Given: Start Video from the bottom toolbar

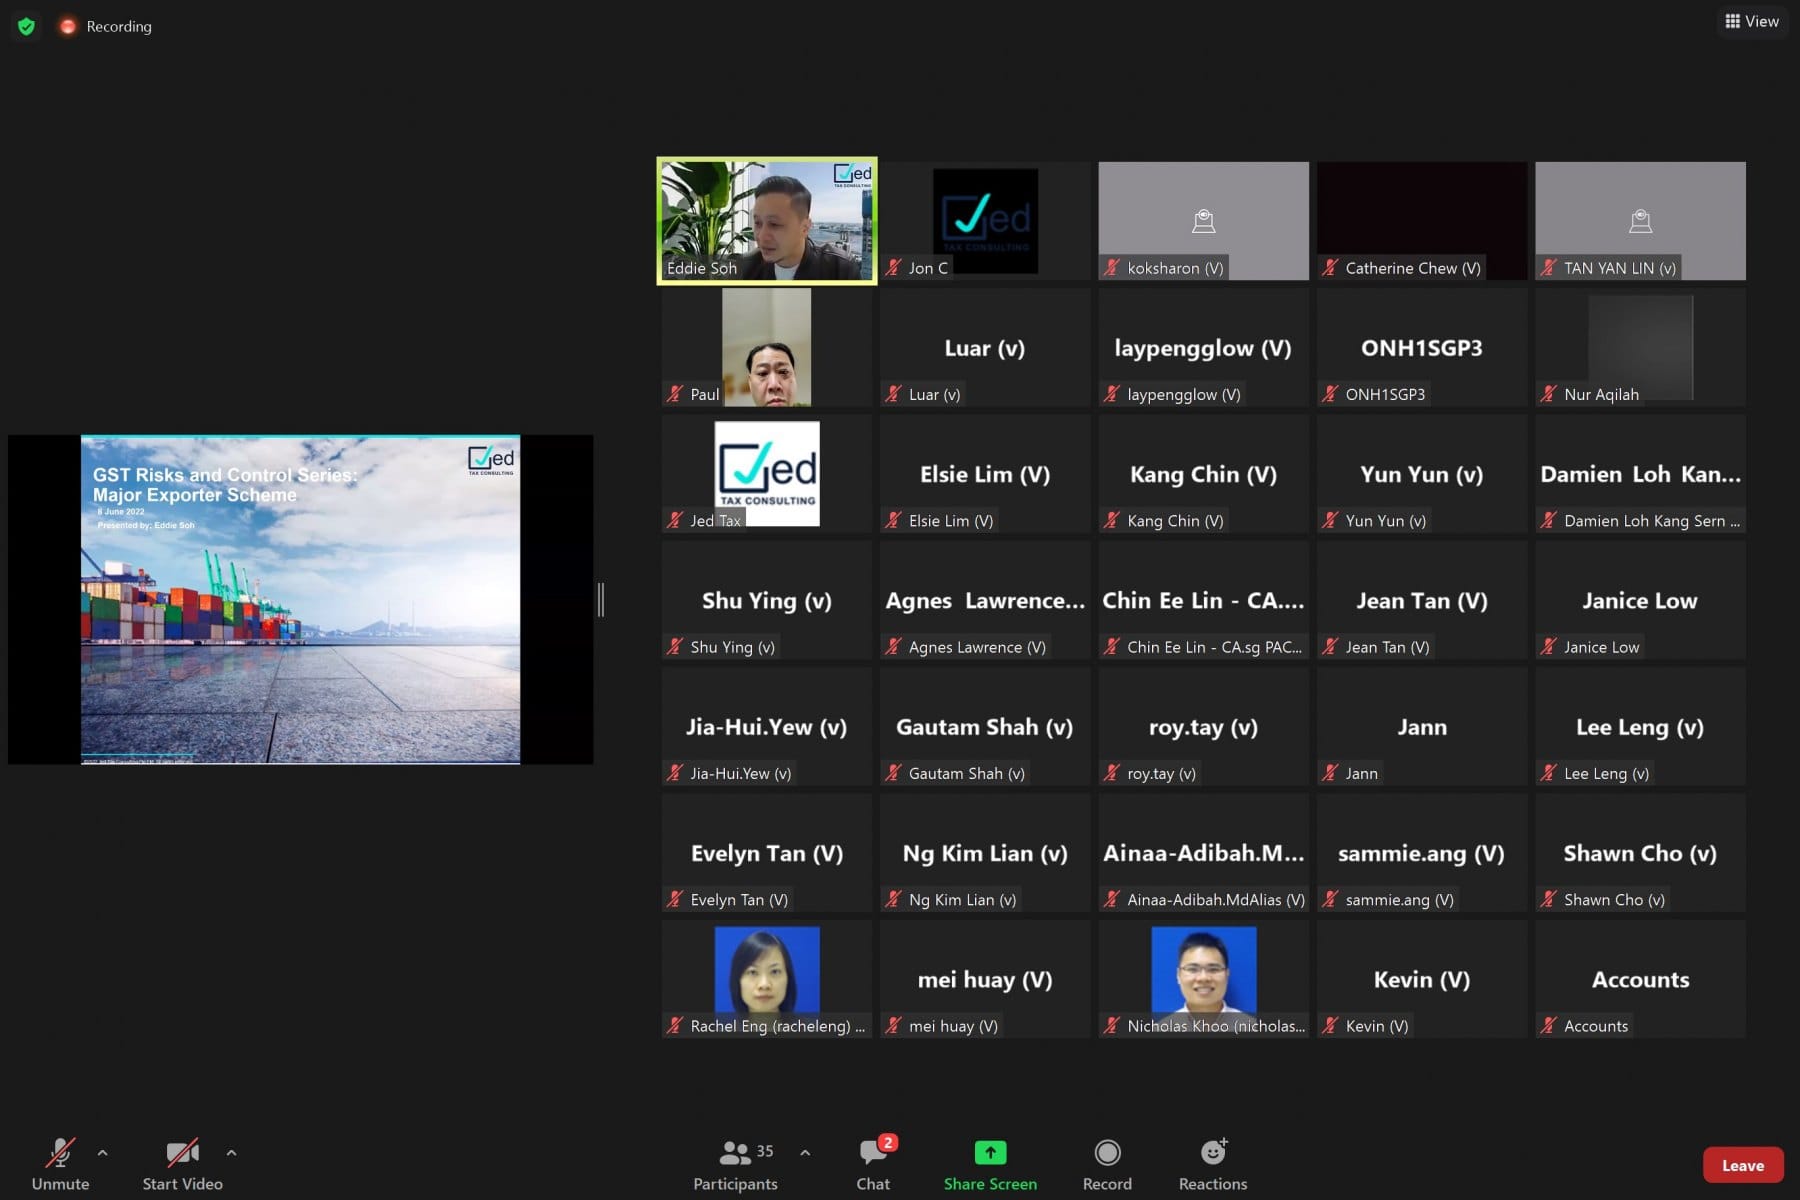Looking at the screenshot, I should point(182,1165).
